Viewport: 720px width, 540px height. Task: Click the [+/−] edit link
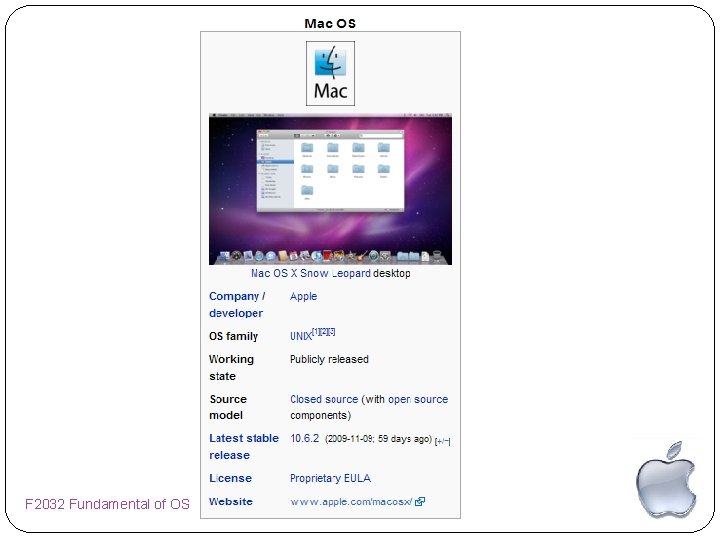point(443,441)
